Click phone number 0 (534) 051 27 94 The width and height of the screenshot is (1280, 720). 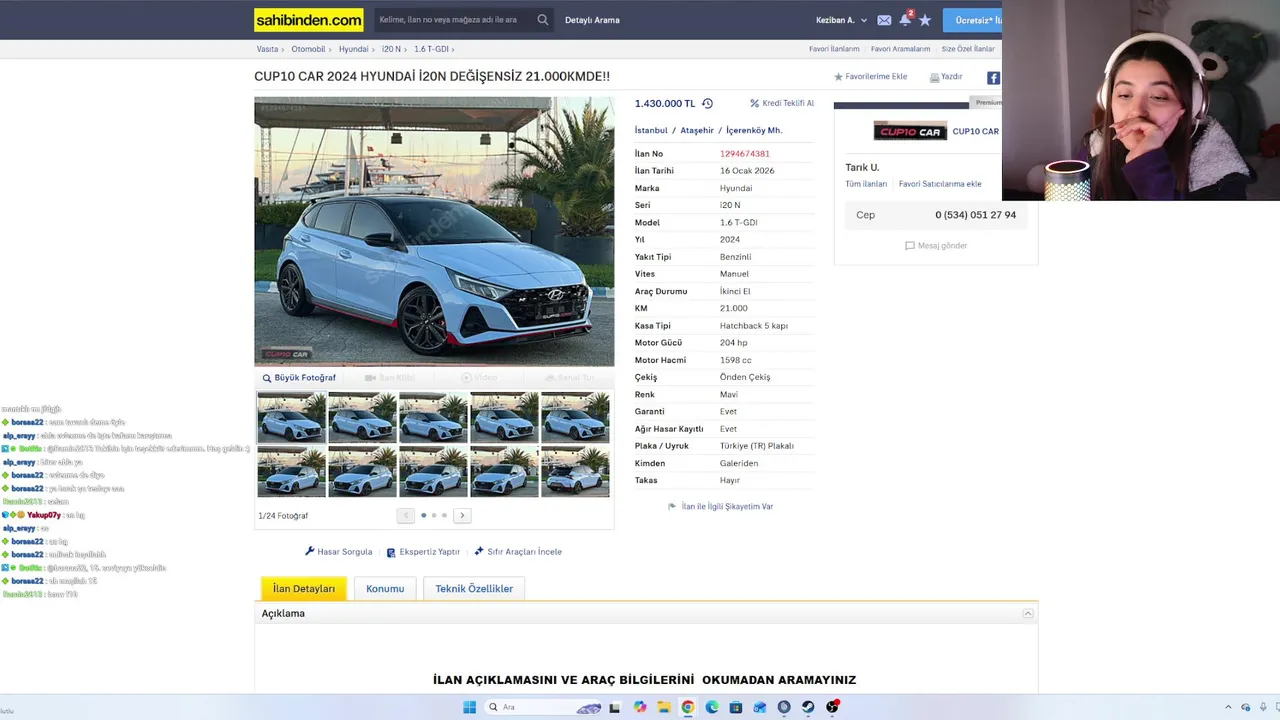click(x=975, y=215)
